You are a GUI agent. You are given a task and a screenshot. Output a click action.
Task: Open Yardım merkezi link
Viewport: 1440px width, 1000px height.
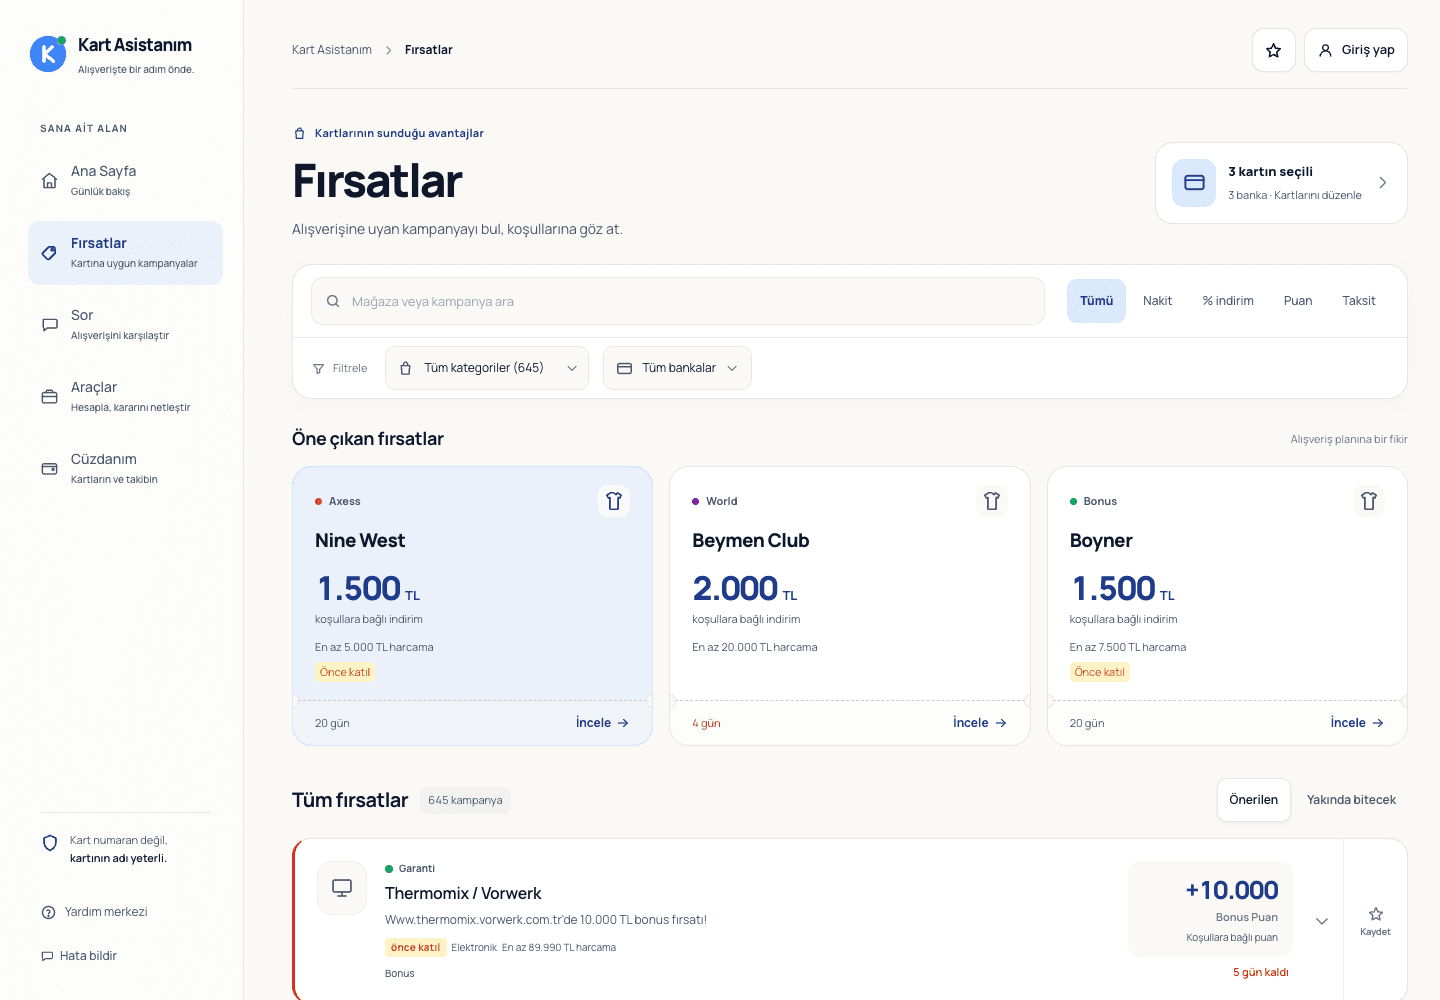[x=106, y=912]
